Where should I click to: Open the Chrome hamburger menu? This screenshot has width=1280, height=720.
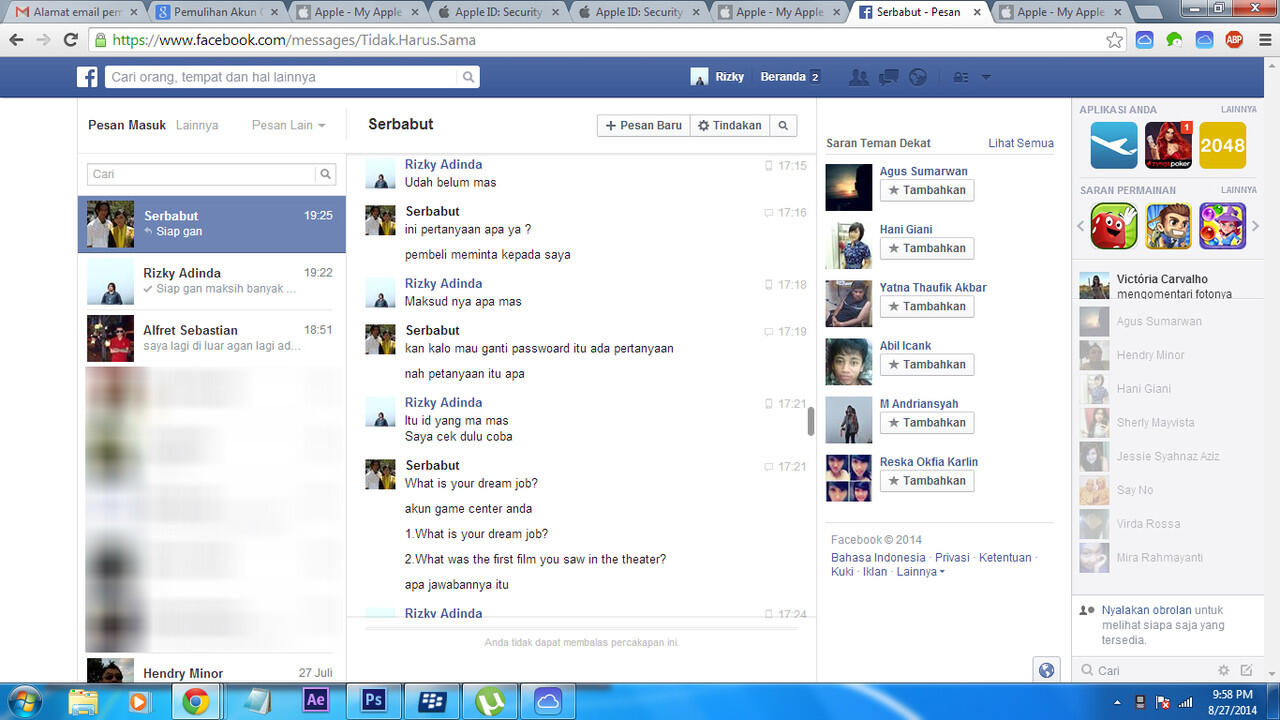coord(1263,40)
